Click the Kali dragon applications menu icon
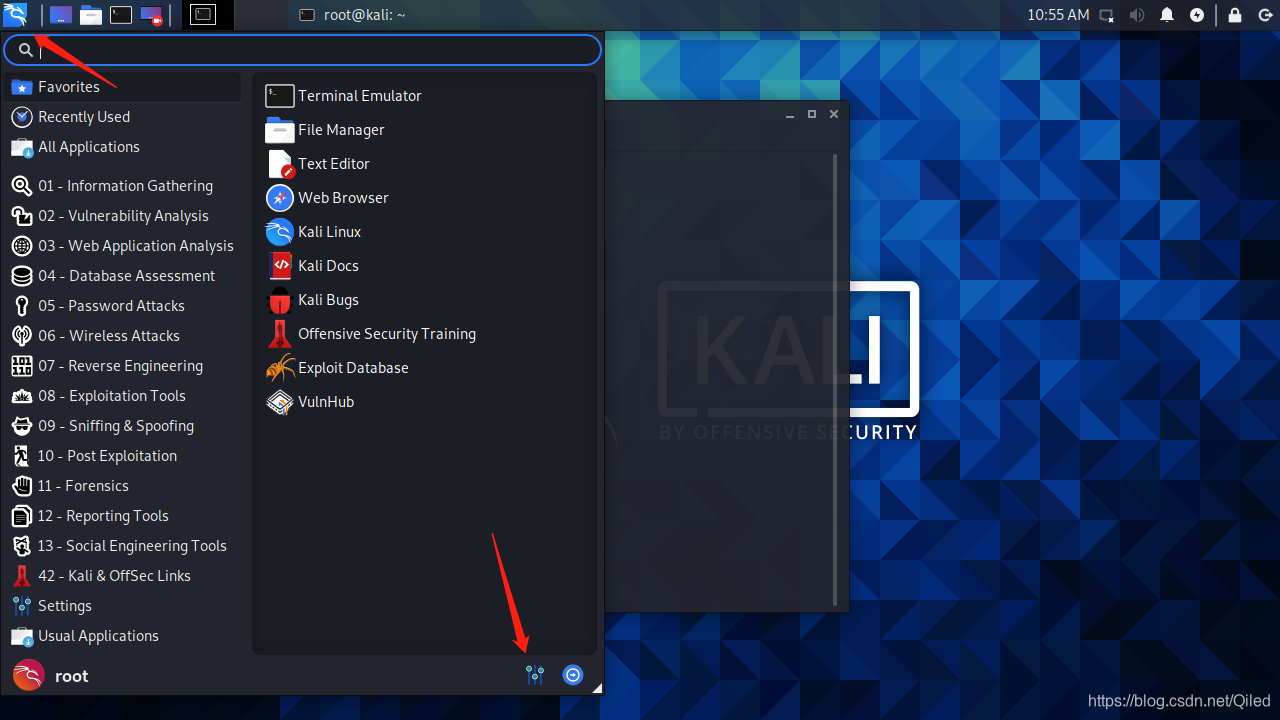Screen dimensions: 1280x720 coord(15,14)
